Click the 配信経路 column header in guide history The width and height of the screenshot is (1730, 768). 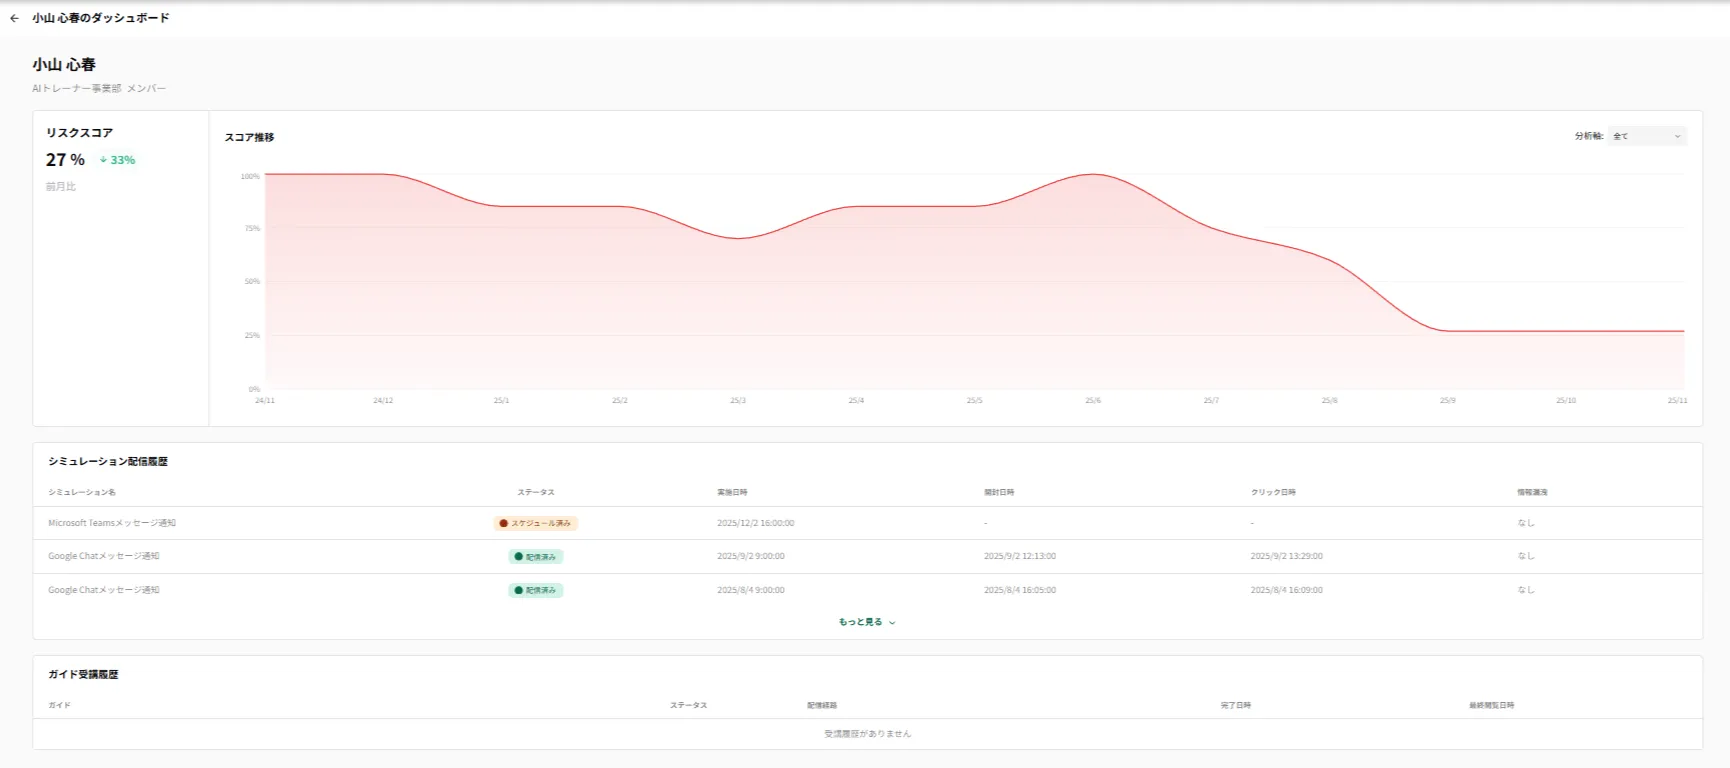pyautogui.click(x=822, y=705)
